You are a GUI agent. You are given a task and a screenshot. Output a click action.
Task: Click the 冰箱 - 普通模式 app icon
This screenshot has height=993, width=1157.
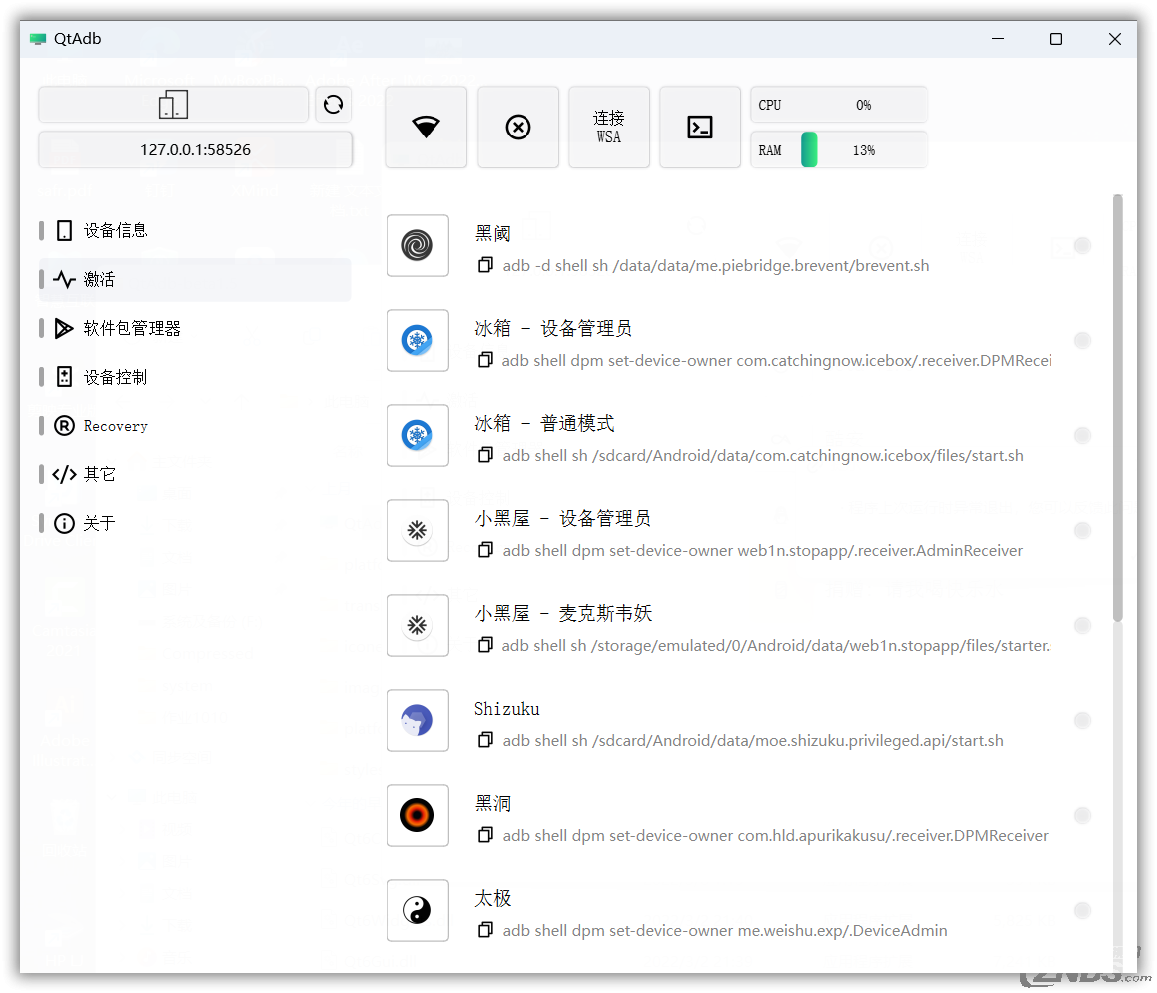(x=418, y=435)
